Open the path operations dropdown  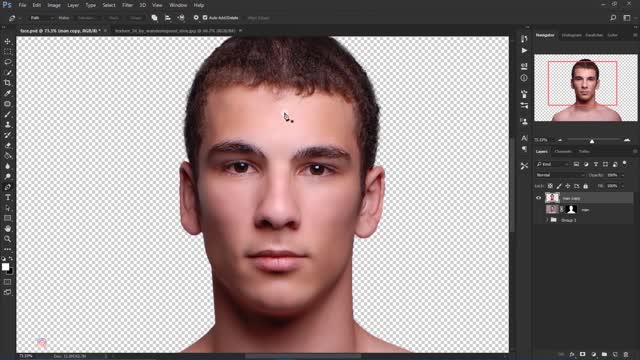point(154,18)
